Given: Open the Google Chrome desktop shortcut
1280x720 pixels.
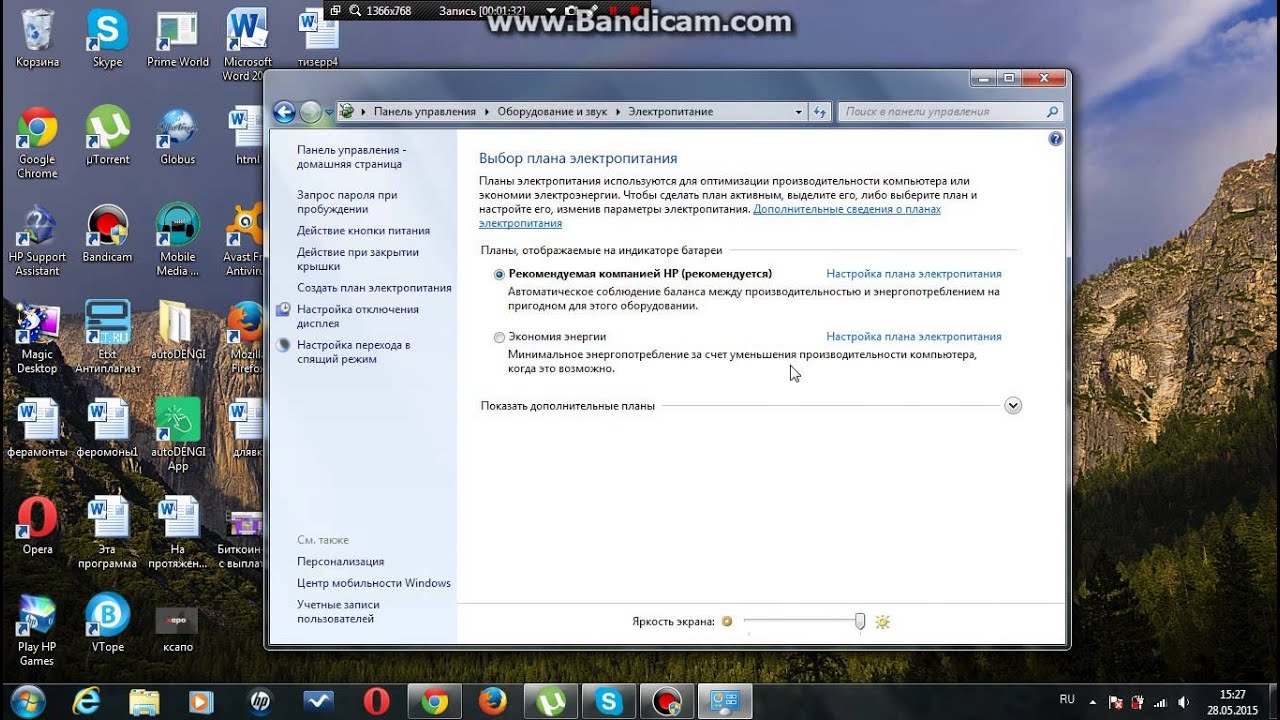Looking at the screenshot, I should 37,143.
